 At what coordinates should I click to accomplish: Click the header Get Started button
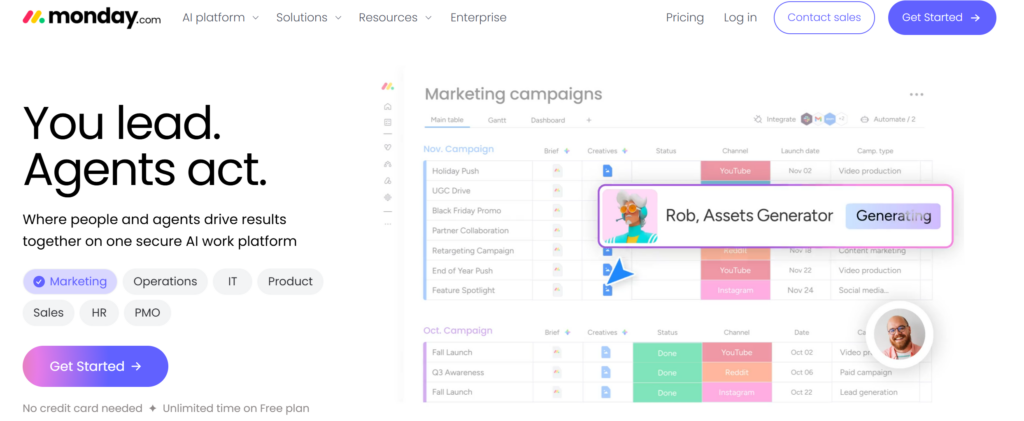(942, 18)
